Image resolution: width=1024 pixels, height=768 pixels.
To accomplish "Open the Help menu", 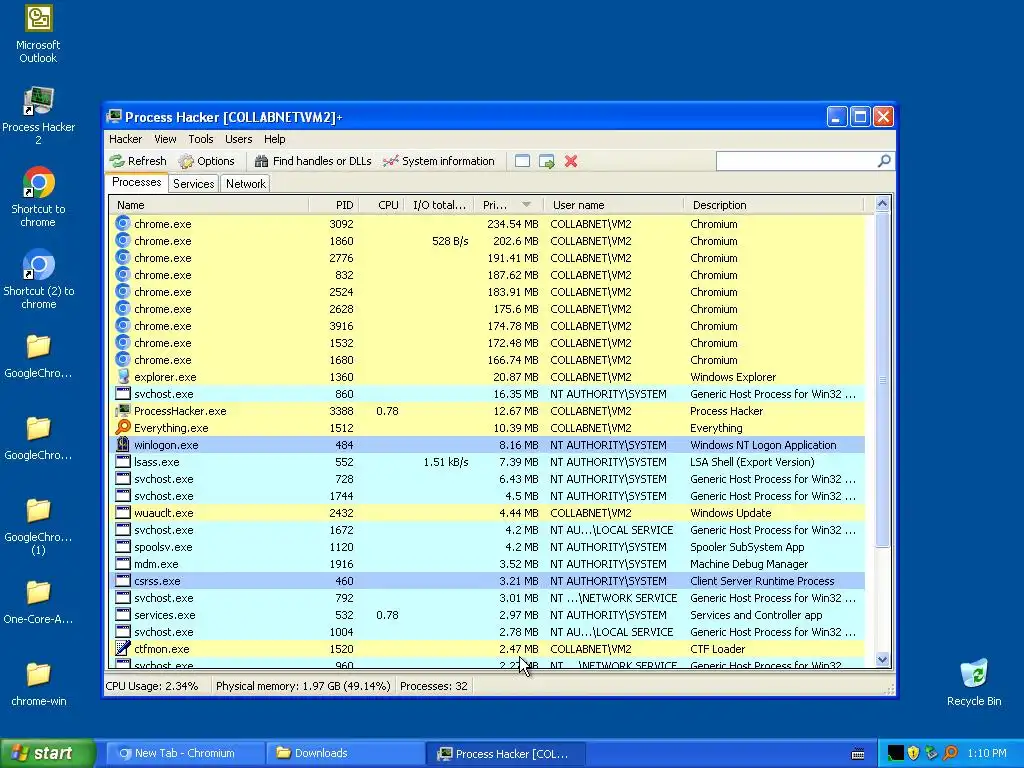I will click(274, 139).
